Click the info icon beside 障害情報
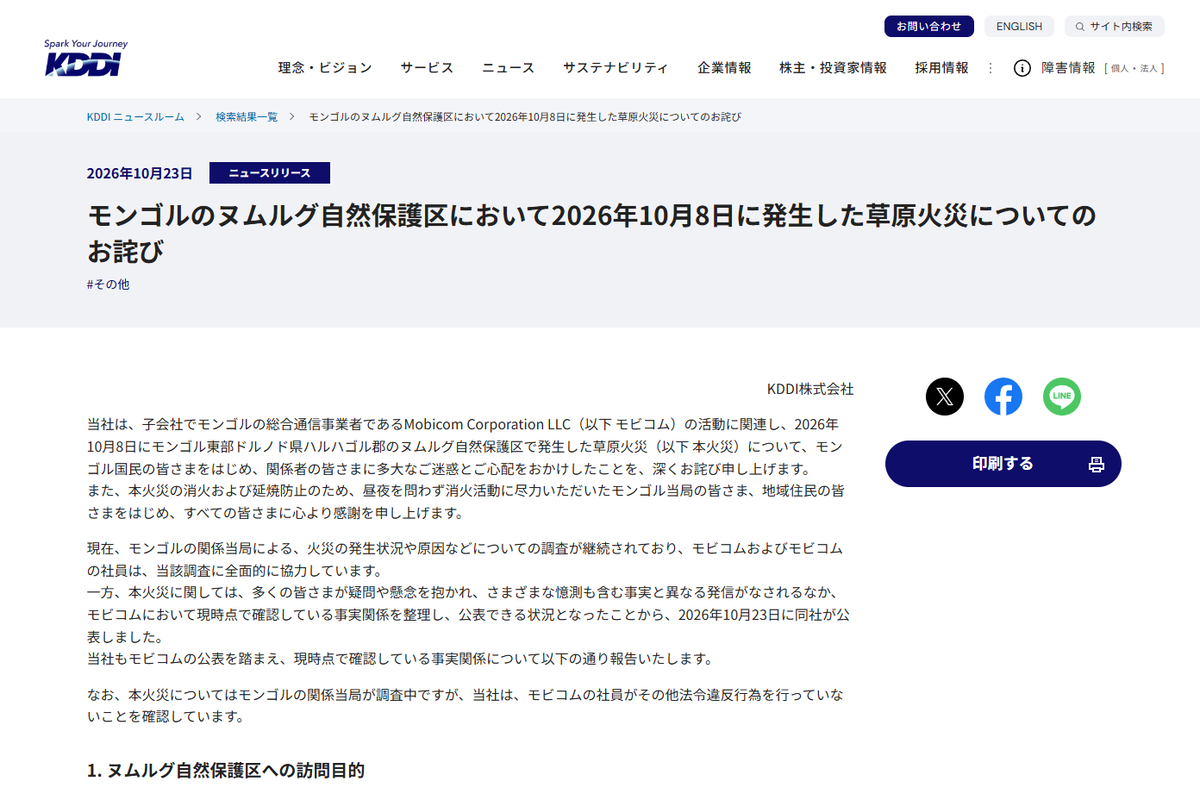This screenshot has height=800, width=1200. 1022,68
